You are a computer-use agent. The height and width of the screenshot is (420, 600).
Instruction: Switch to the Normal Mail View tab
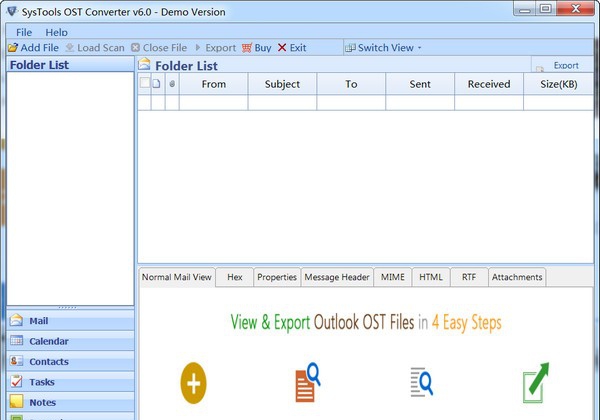(177, 277)
